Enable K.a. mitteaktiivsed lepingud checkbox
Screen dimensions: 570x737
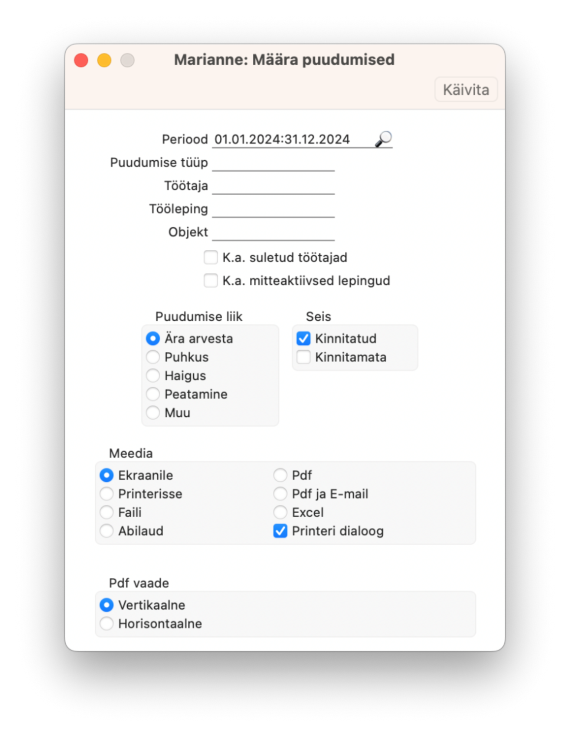coord(211,281)
